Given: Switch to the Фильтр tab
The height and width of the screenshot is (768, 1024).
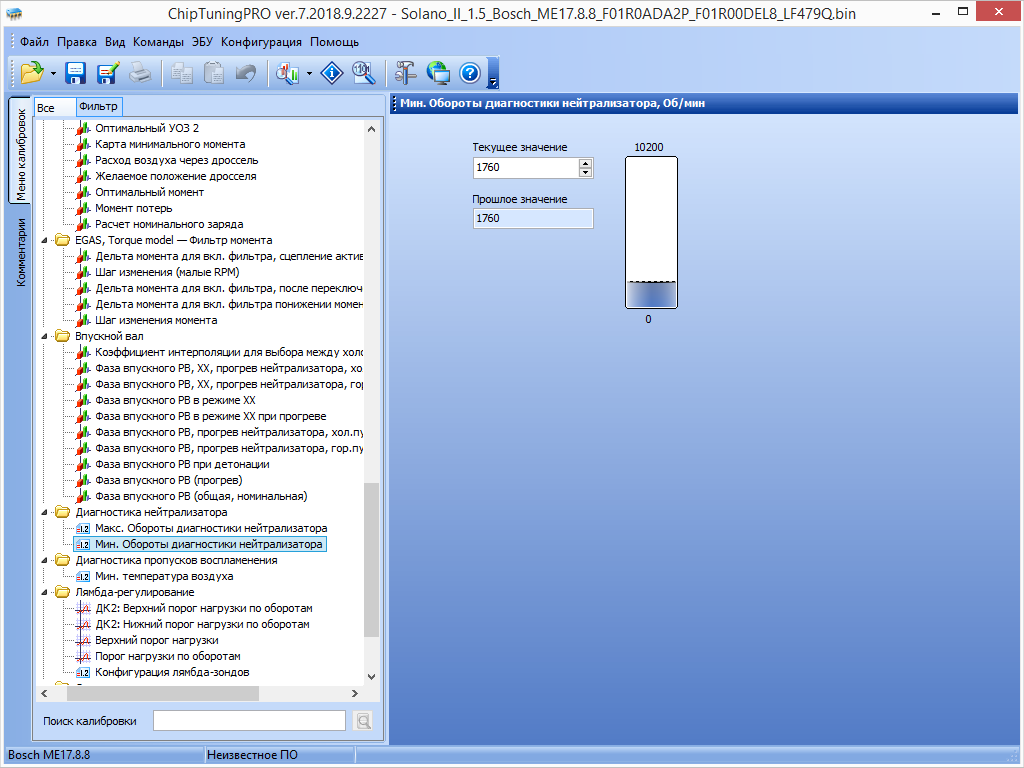Looking at the screenshot, I should pyautogui.click(x=98, y=107).
